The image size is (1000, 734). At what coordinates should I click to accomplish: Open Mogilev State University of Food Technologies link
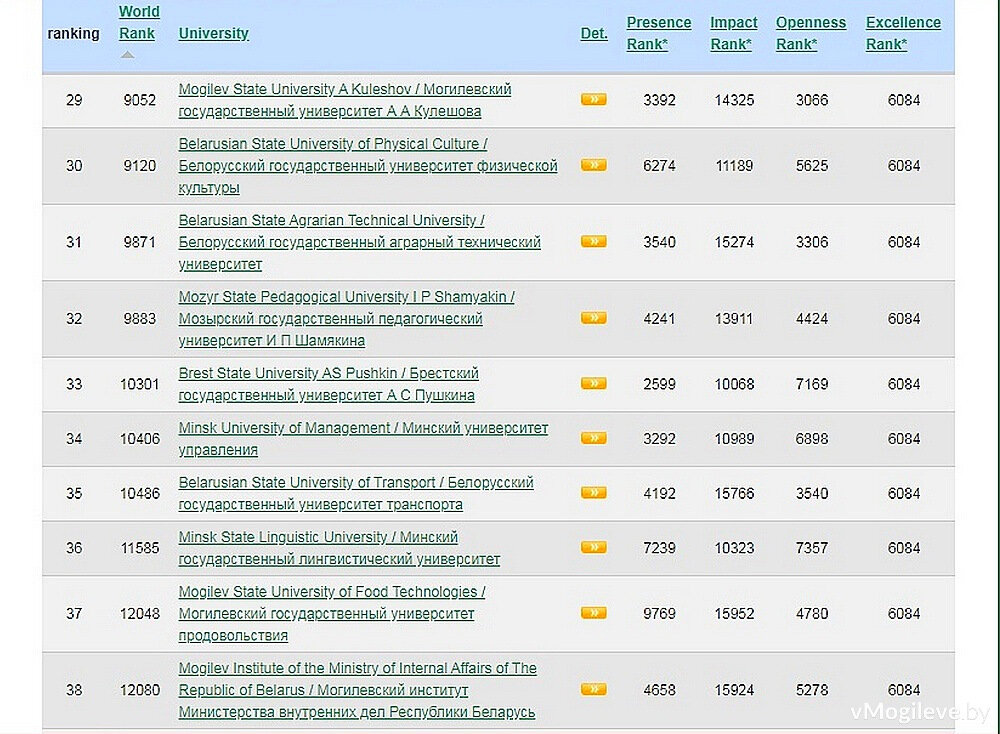(x=332, y=614)
